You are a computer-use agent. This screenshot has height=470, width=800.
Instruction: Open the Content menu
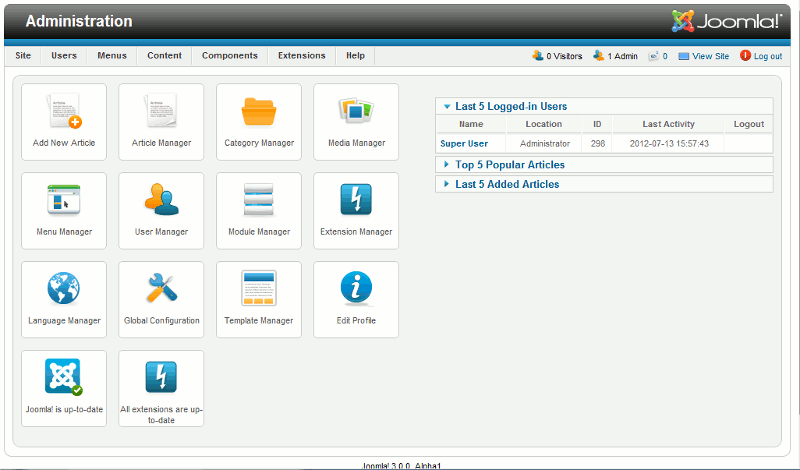(164, 56)
